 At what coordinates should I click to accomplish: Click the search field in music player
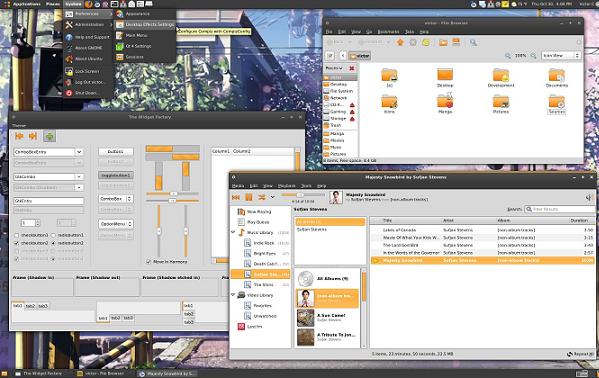[560, 209]
